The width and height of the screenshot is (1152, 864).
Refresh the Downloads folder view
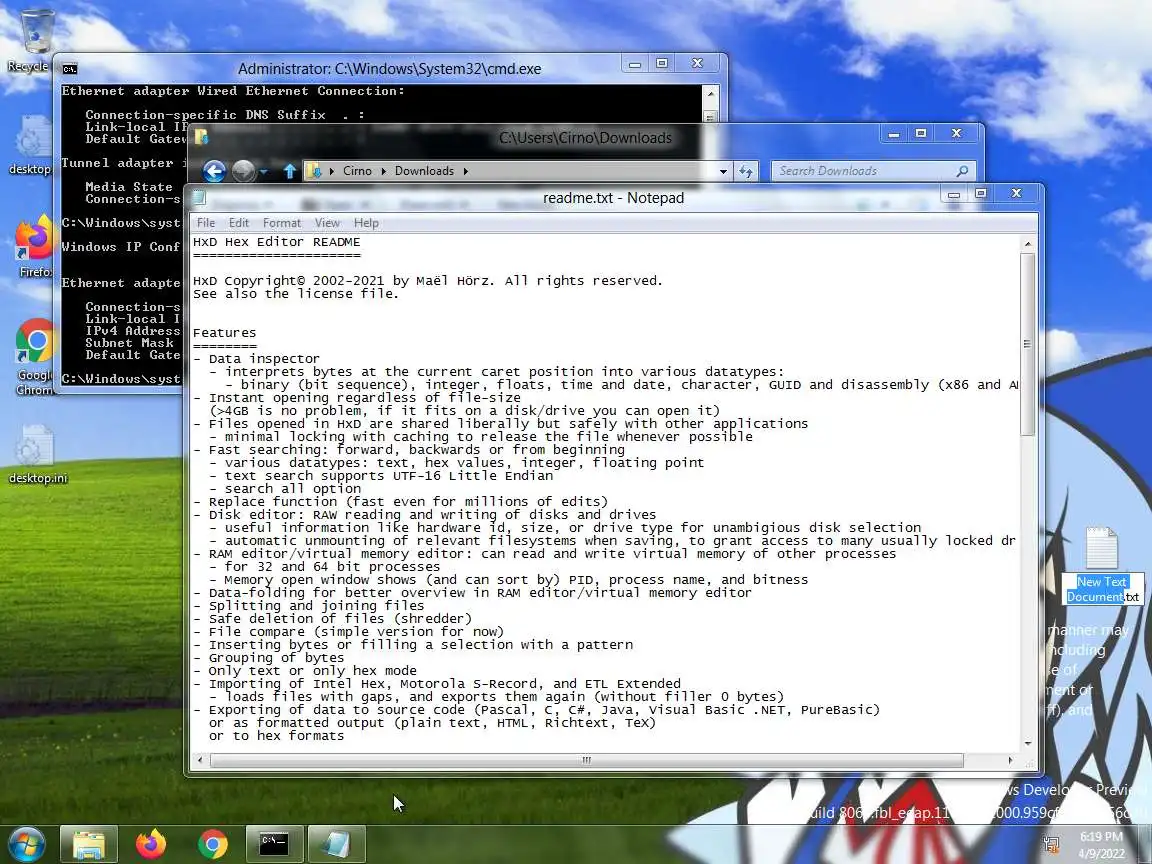click(x=746, y=171)
